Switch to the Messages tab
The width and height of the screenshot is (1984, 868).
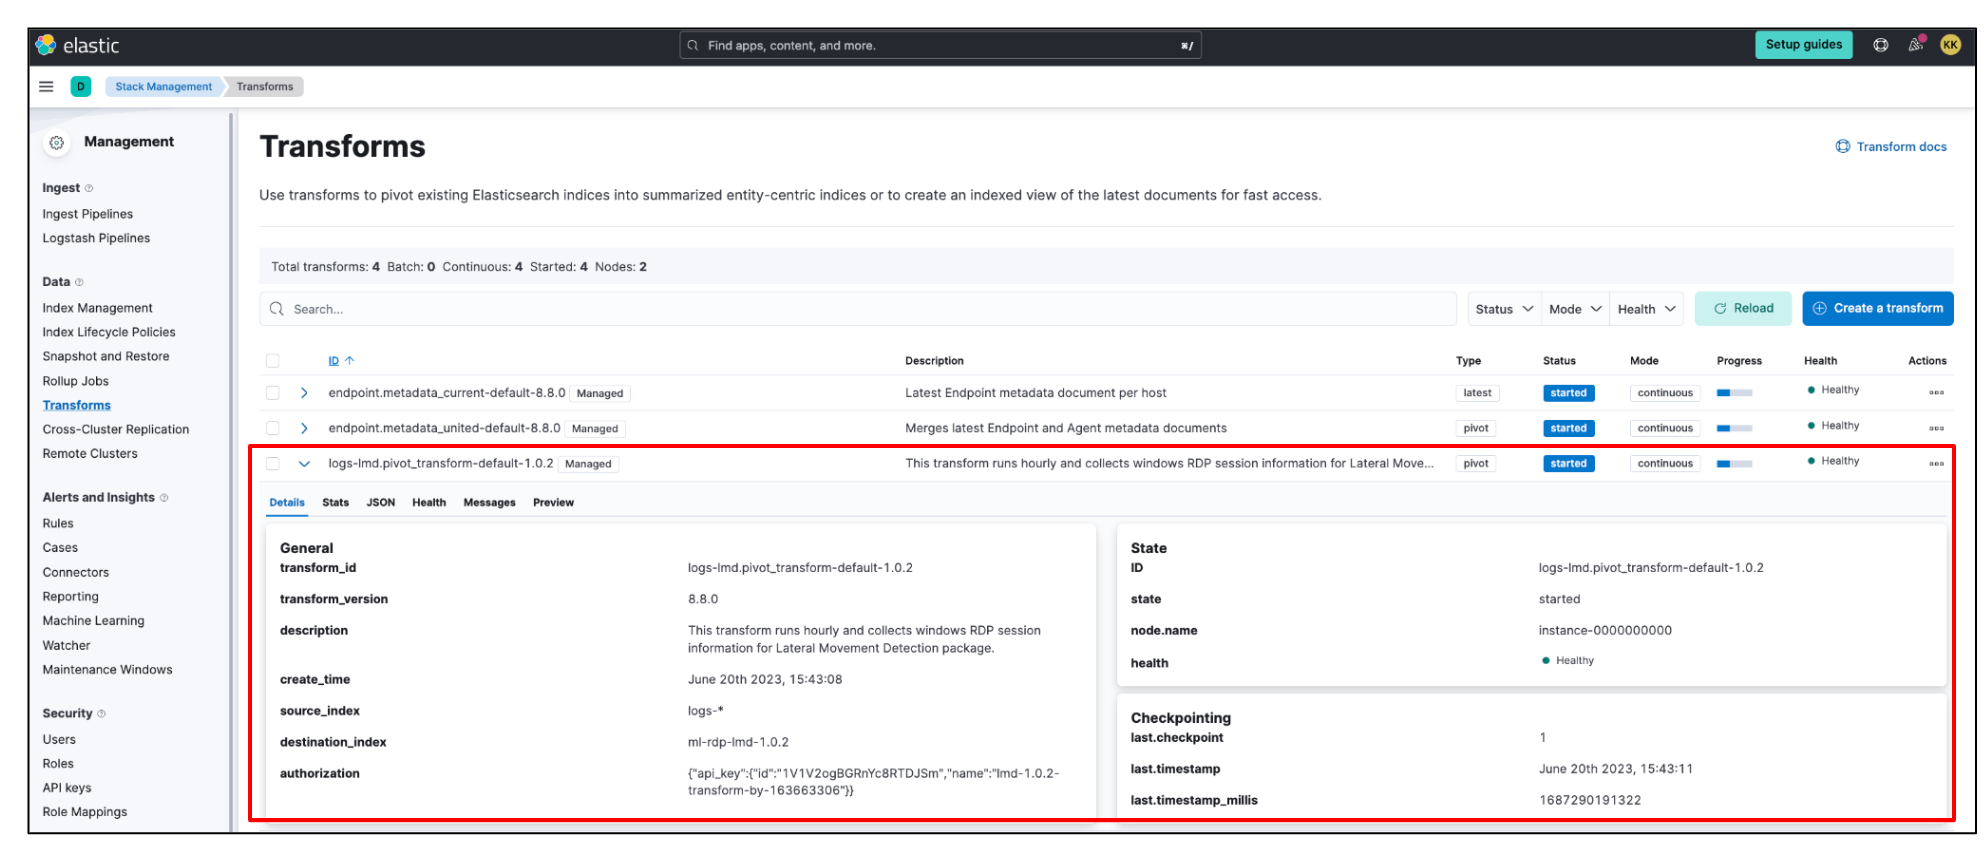click(x=489, y=503)
